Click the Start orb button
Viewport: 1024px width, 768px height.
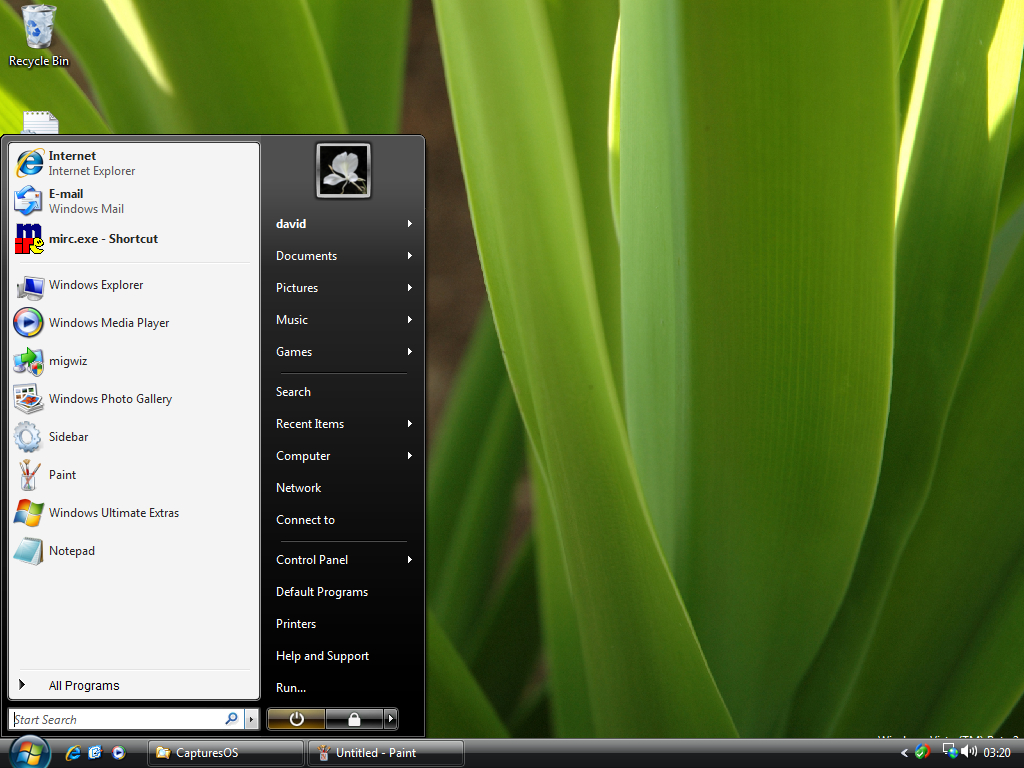29,752
